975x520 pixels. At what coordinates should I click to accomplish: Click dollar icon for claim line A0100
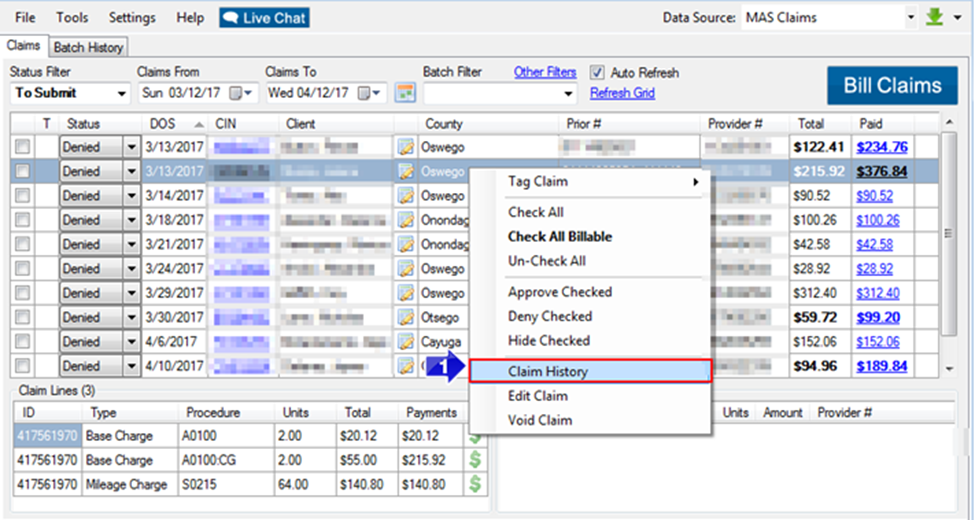(x=475, y=436)
